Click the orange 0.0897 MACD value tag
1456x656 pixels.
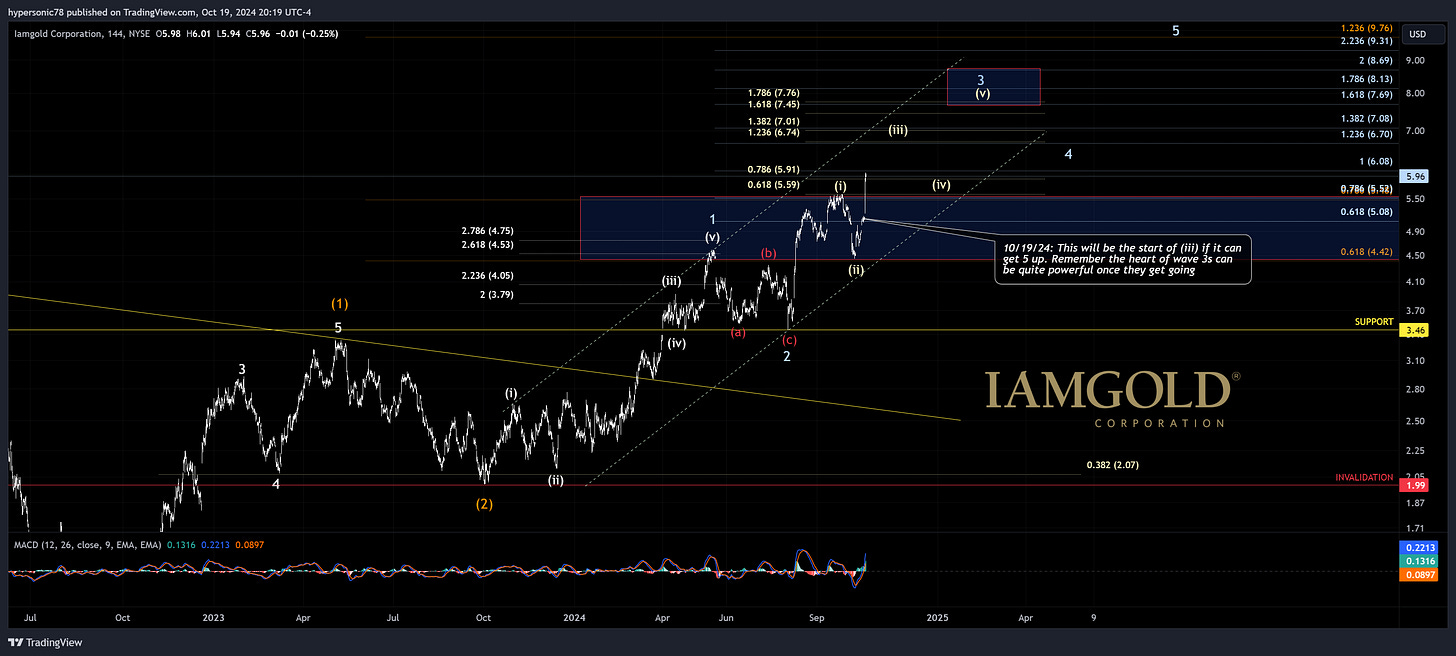[1418, 577]
